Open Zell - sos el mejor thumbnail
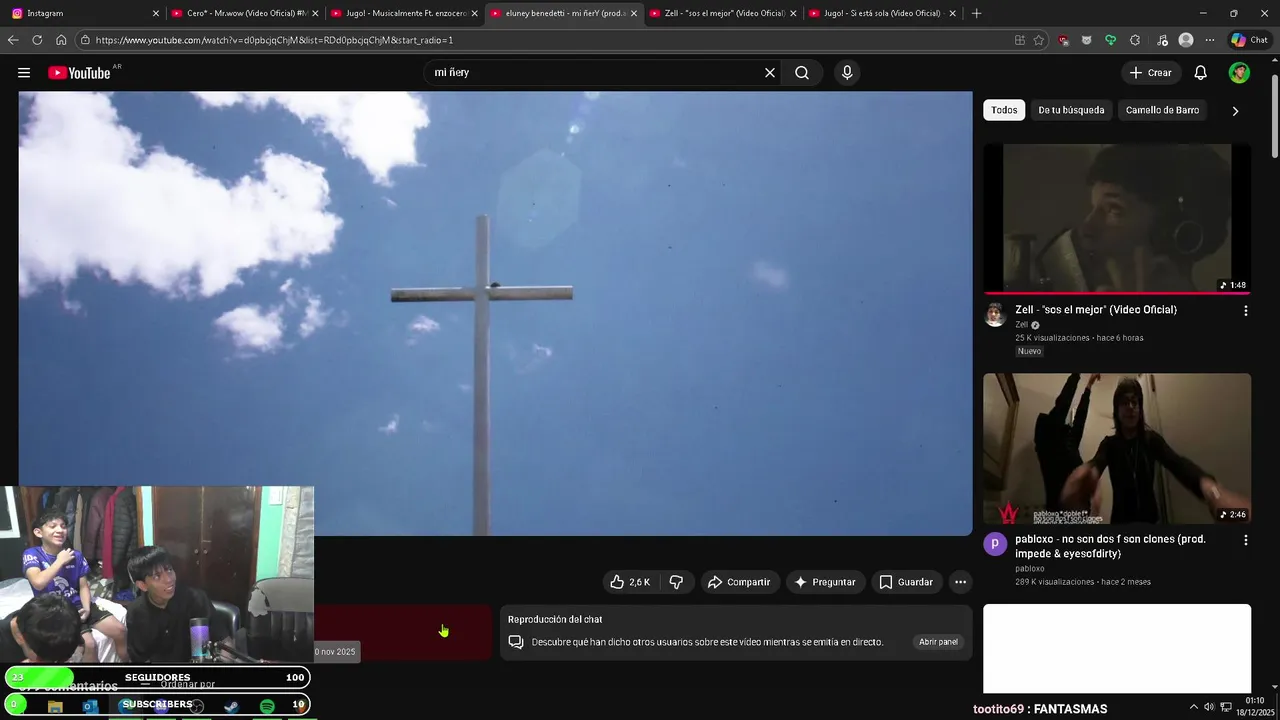Screen dimensions: 1280x720 1117,219
